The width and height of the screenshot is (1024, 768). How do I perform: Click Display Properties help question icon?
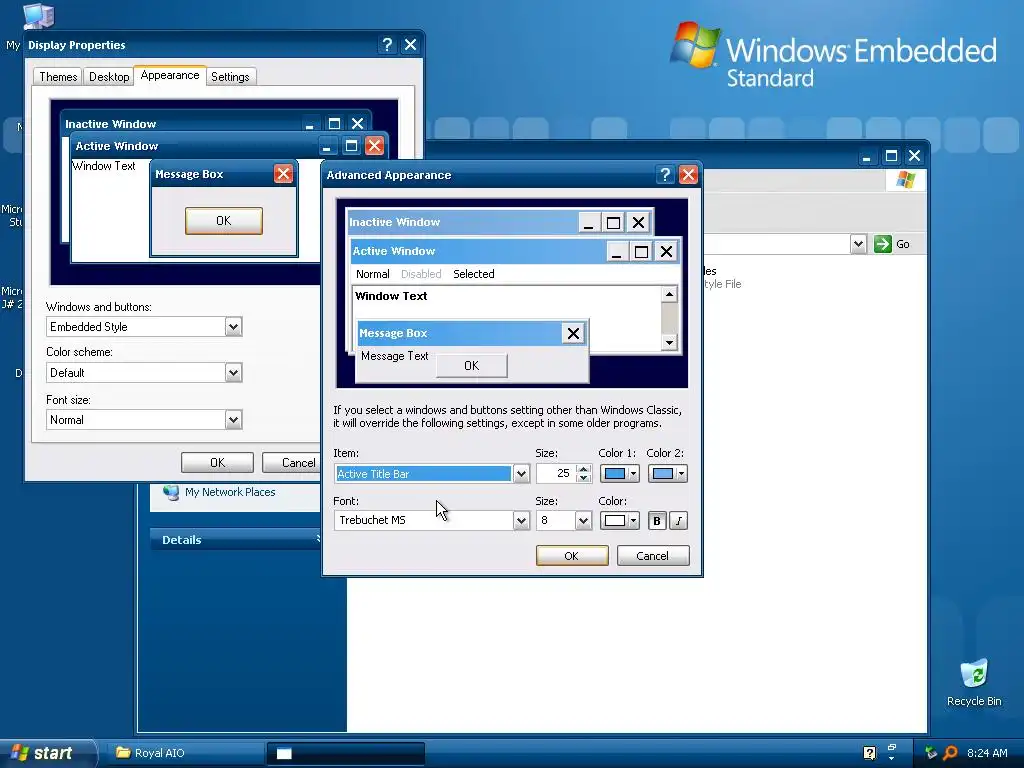(387, 44)
